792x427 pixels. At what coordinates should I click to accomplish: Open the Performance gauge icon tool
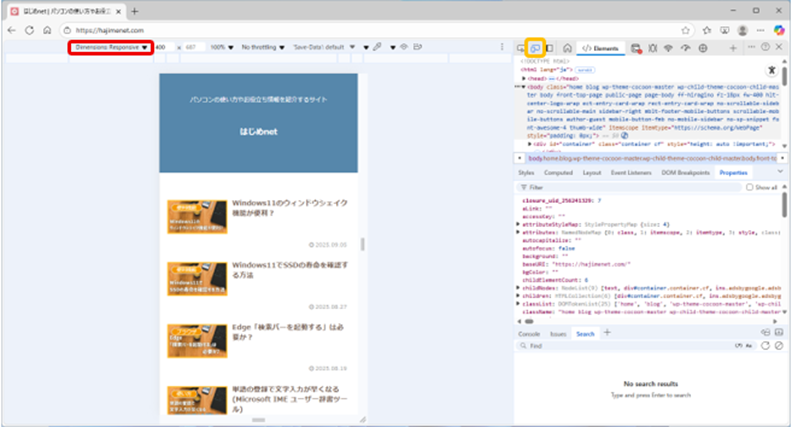click(x=685, y=48)
